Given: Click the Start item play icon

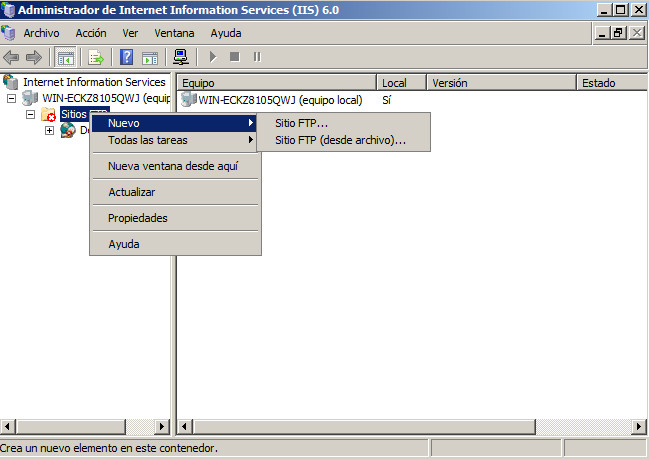Looking at the screenshot, I should point(213,57).
